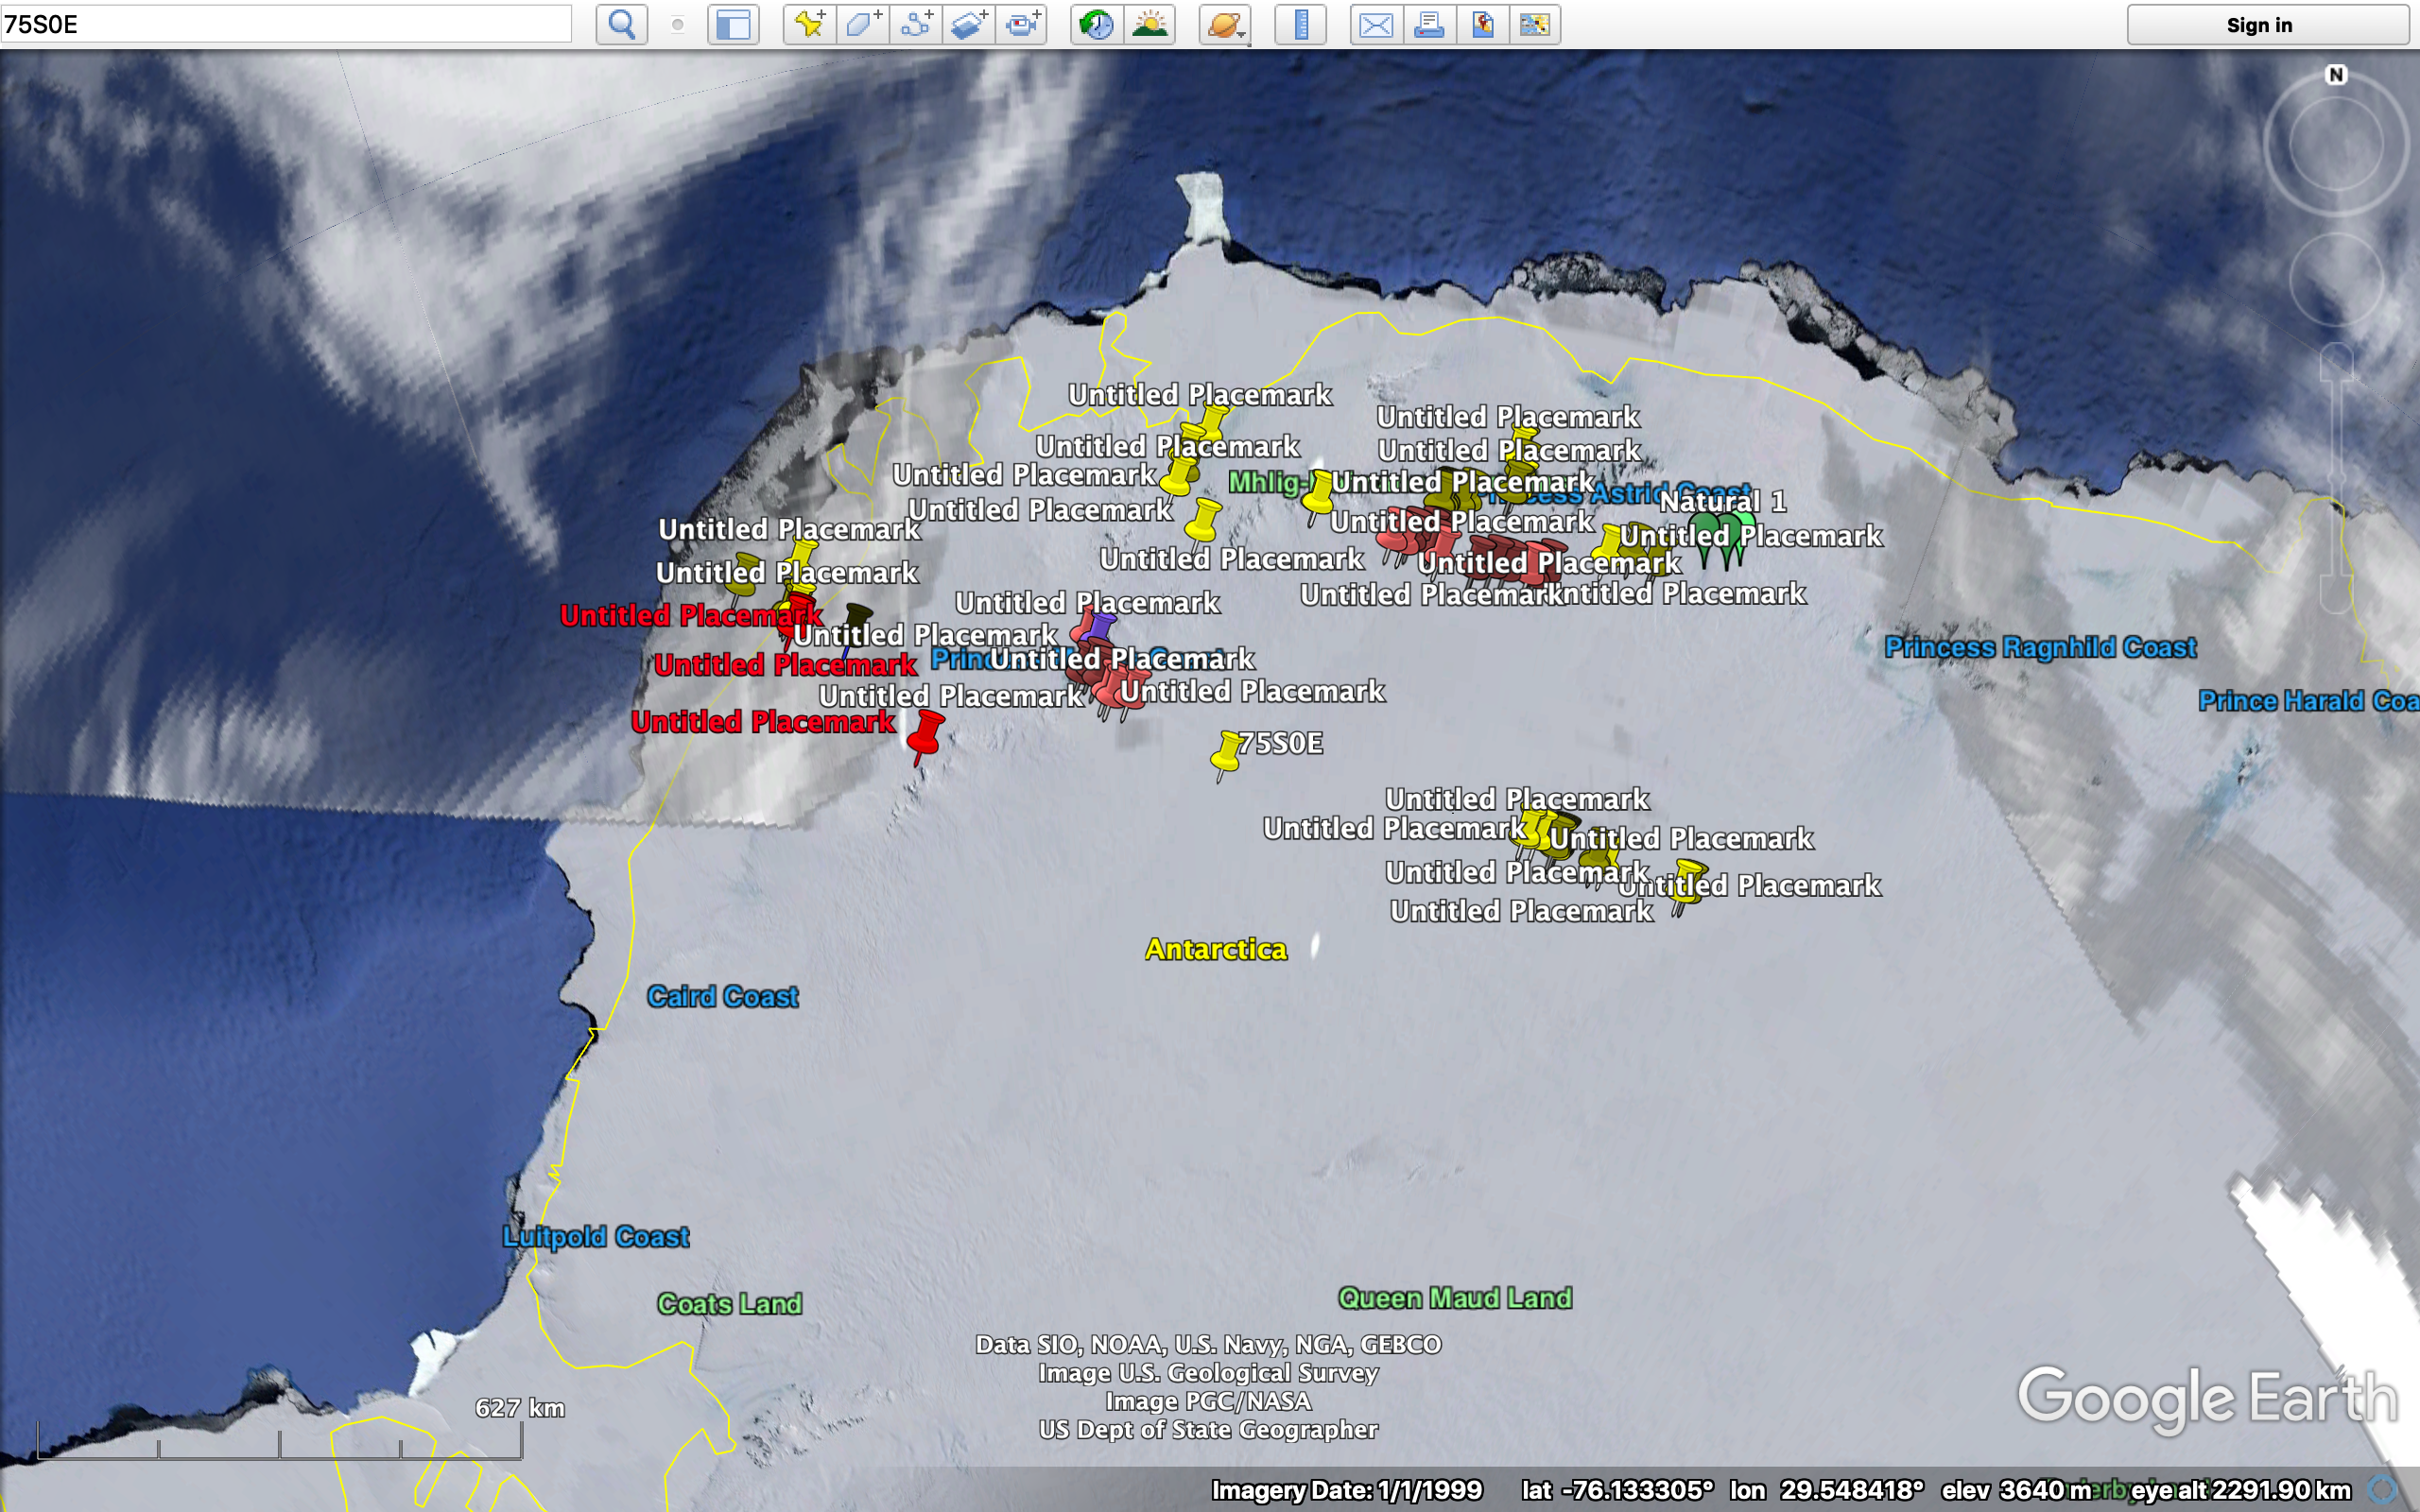Toggle sunlight across the landscape
Viewport: 2420px width, 1512px height.
pos(1150,24)
